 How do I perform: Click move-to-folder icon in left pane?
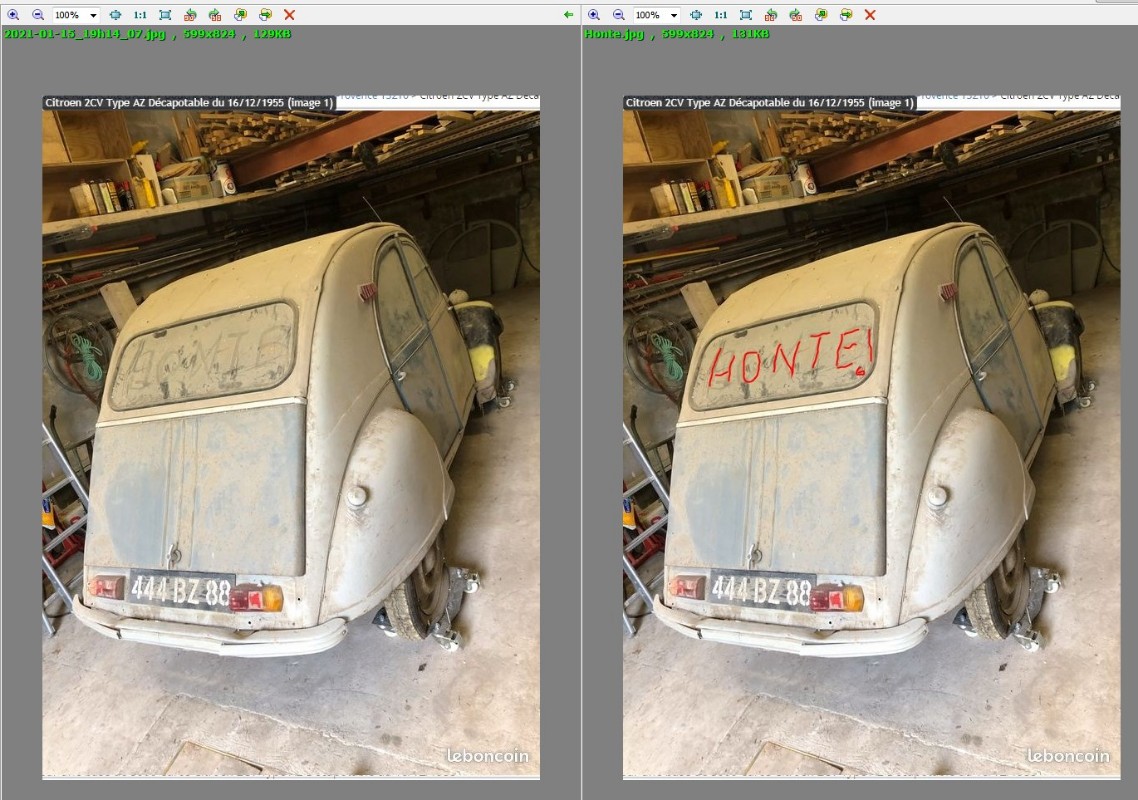coord(265,15)
